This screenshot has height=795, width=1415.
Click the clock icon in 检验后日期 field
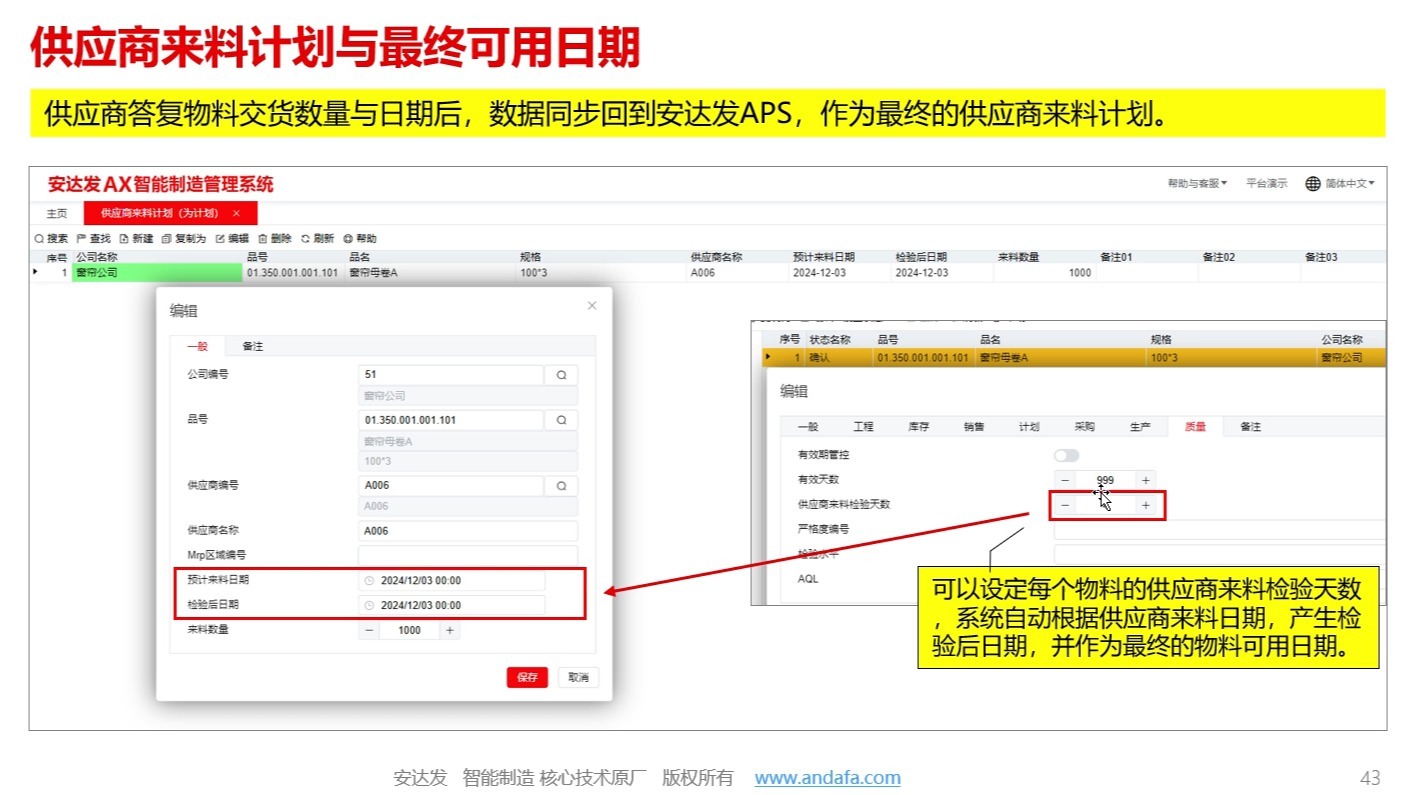coord(369,605)
